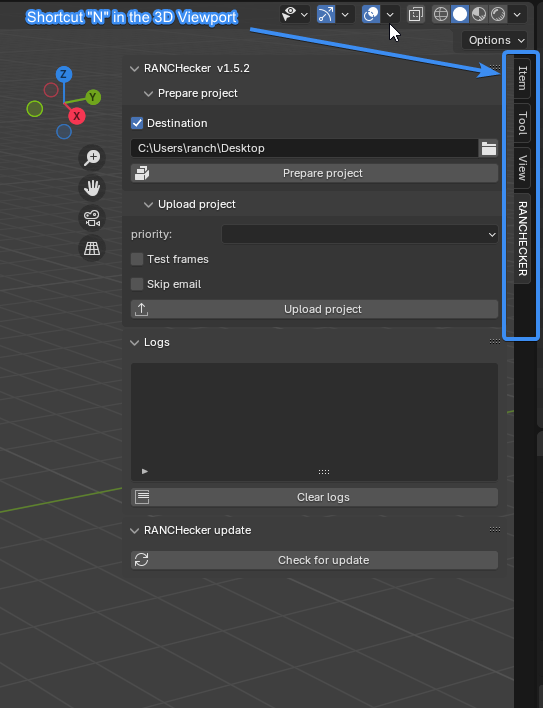Enable the Test frames checkbox
The width and height of the screenshot is (543, 708).
pos(137,259)
